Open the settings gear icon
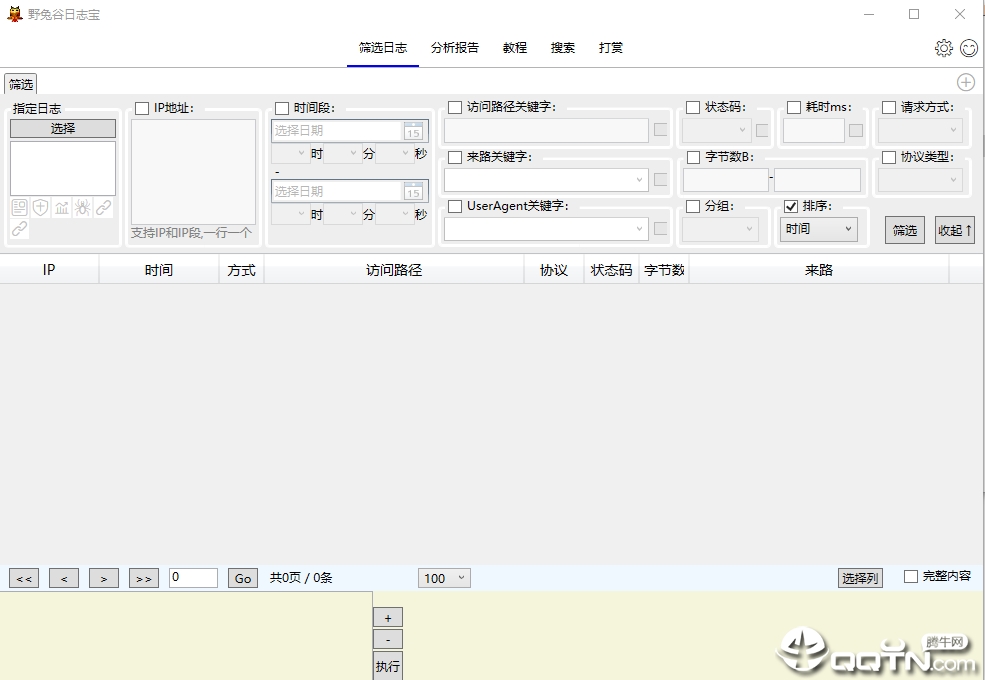Screen dimensions: 985x680 944,48
